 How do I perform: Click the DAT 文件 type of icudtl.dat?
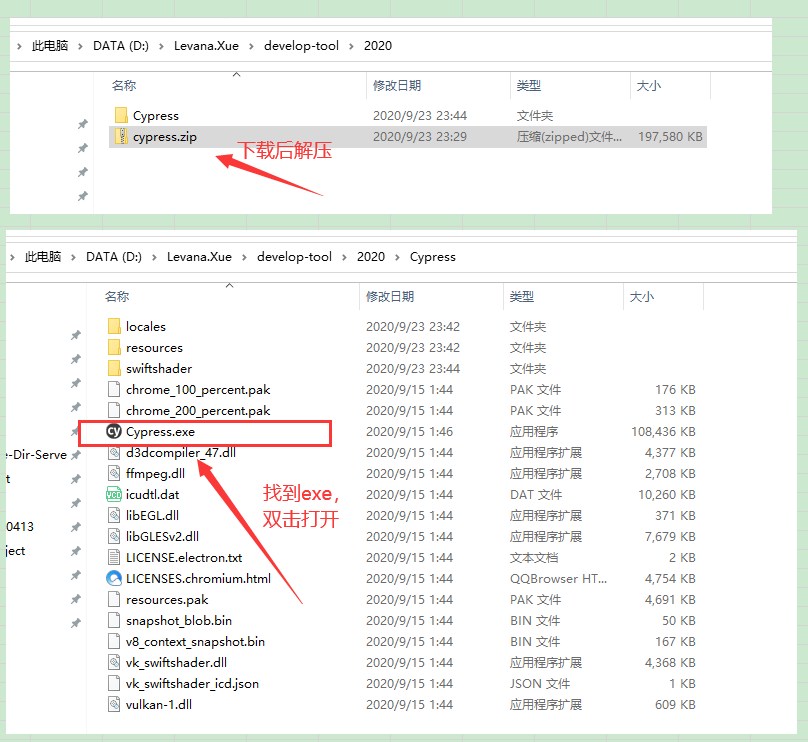(536, 495)
